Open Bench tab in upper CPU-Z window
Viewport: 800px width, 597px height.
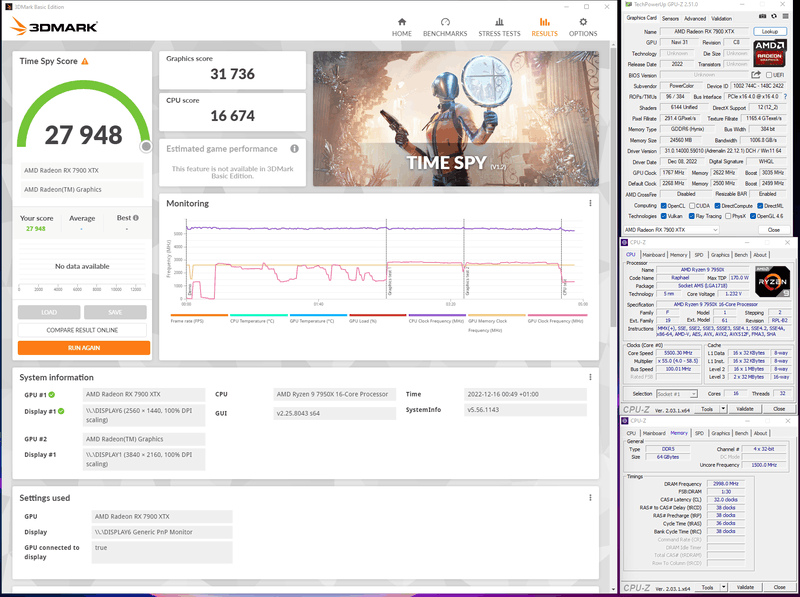[741, 255]
